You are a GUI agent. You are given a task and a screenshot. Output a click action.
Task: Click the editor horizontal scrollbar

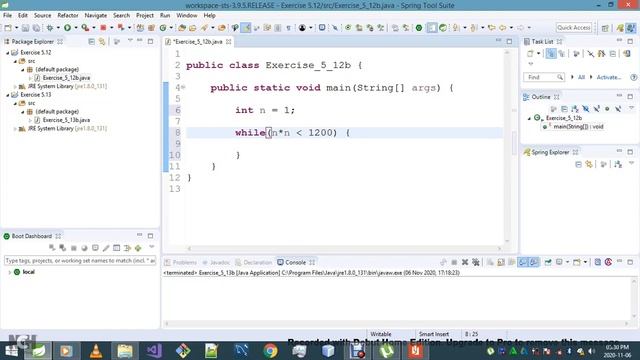tap(344, 248)
